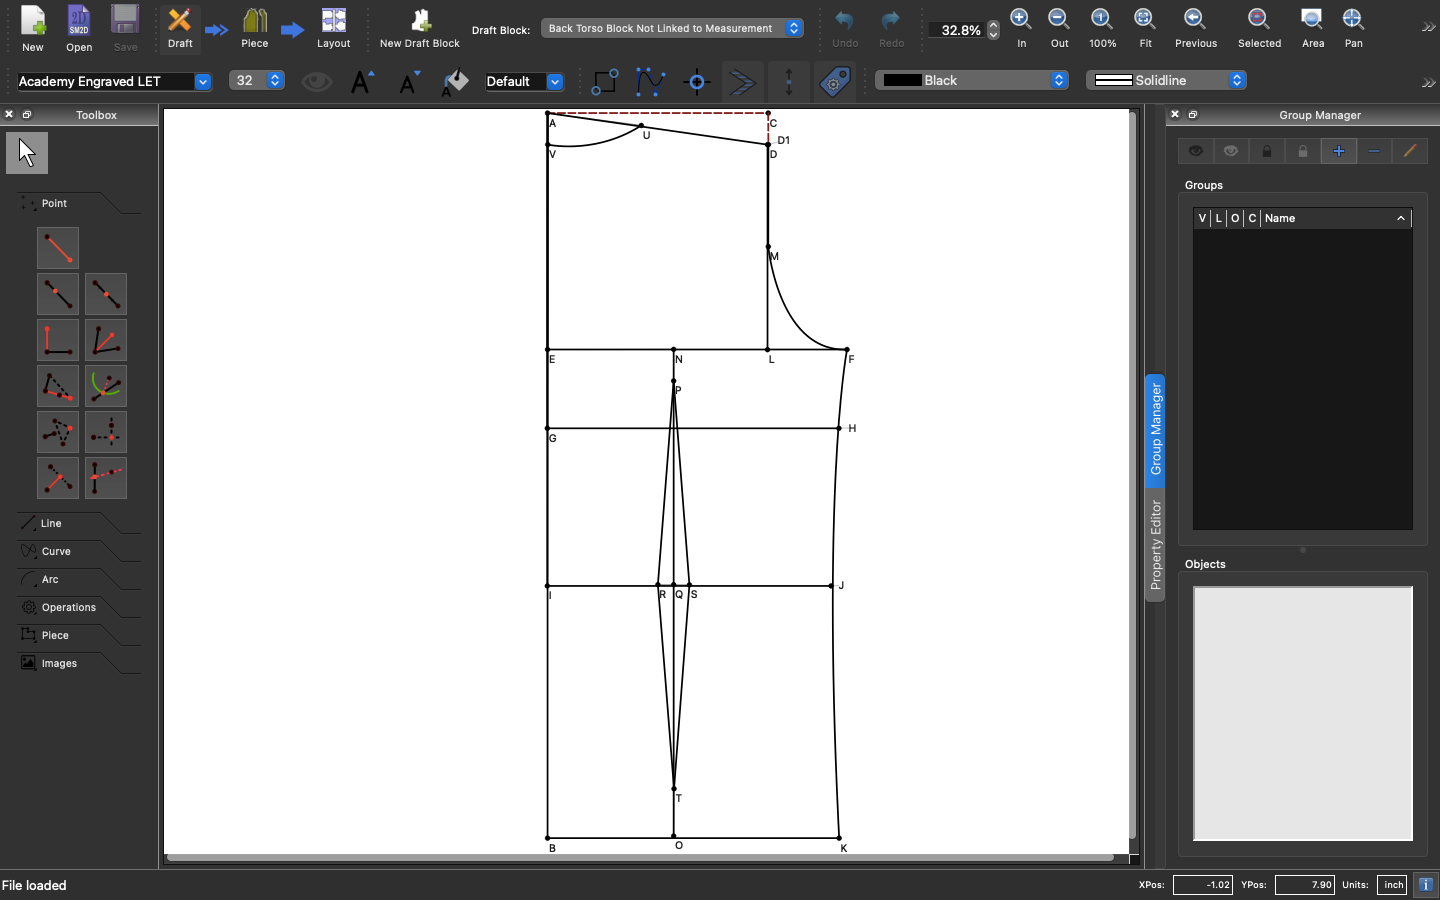
Task: Toggle point name visibility eye in toolbar
Action: [317, 82]
